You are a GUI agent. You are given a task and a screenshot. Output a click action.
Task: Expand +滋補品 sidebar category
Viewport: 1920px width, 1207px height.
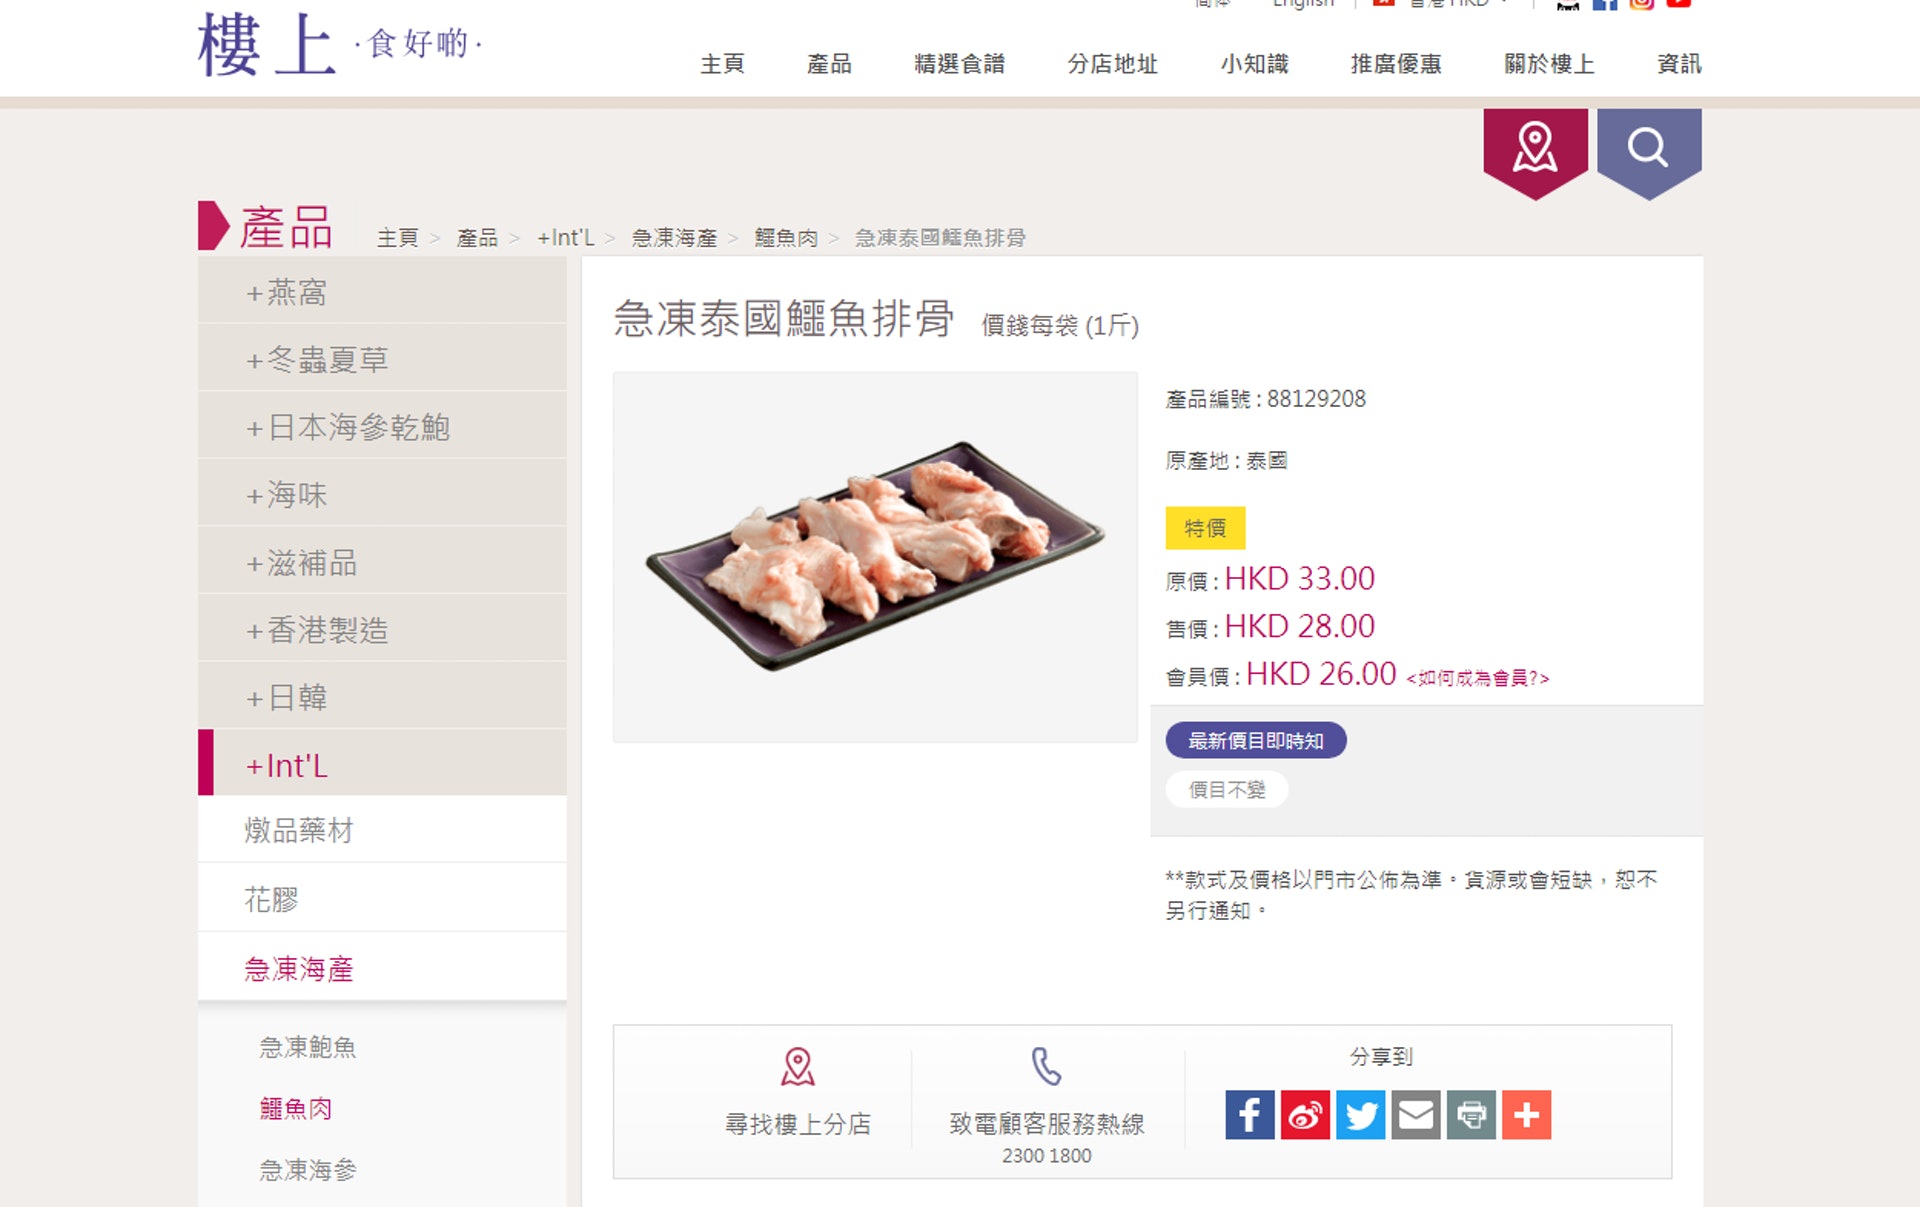tap(382, 562)
